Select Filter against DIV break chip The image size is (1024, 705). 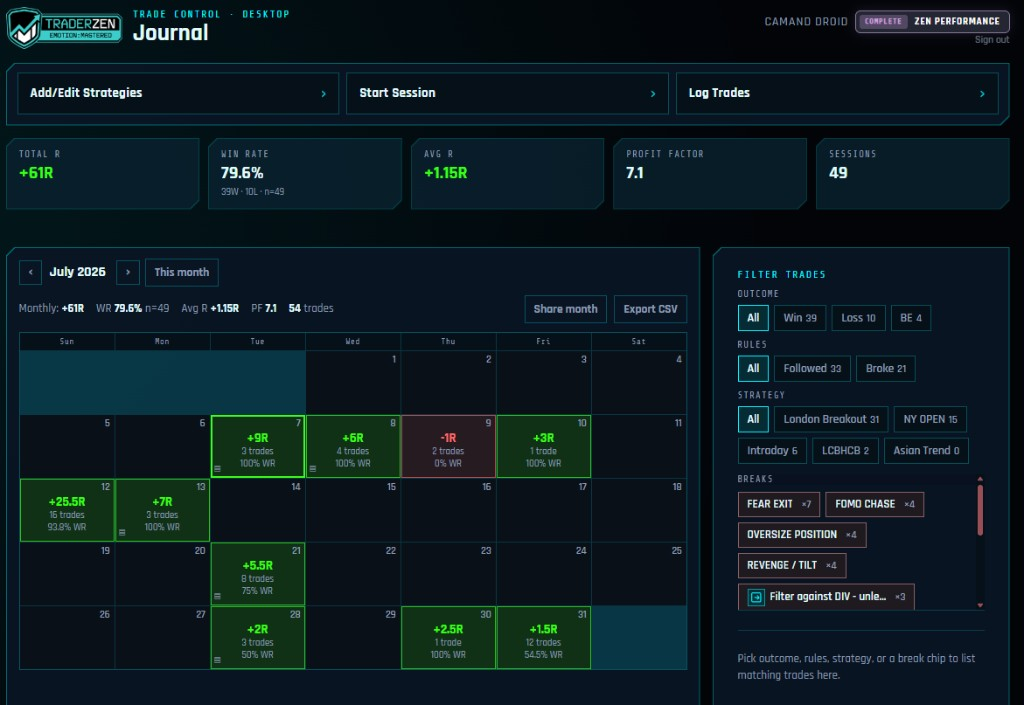[826, 597]
